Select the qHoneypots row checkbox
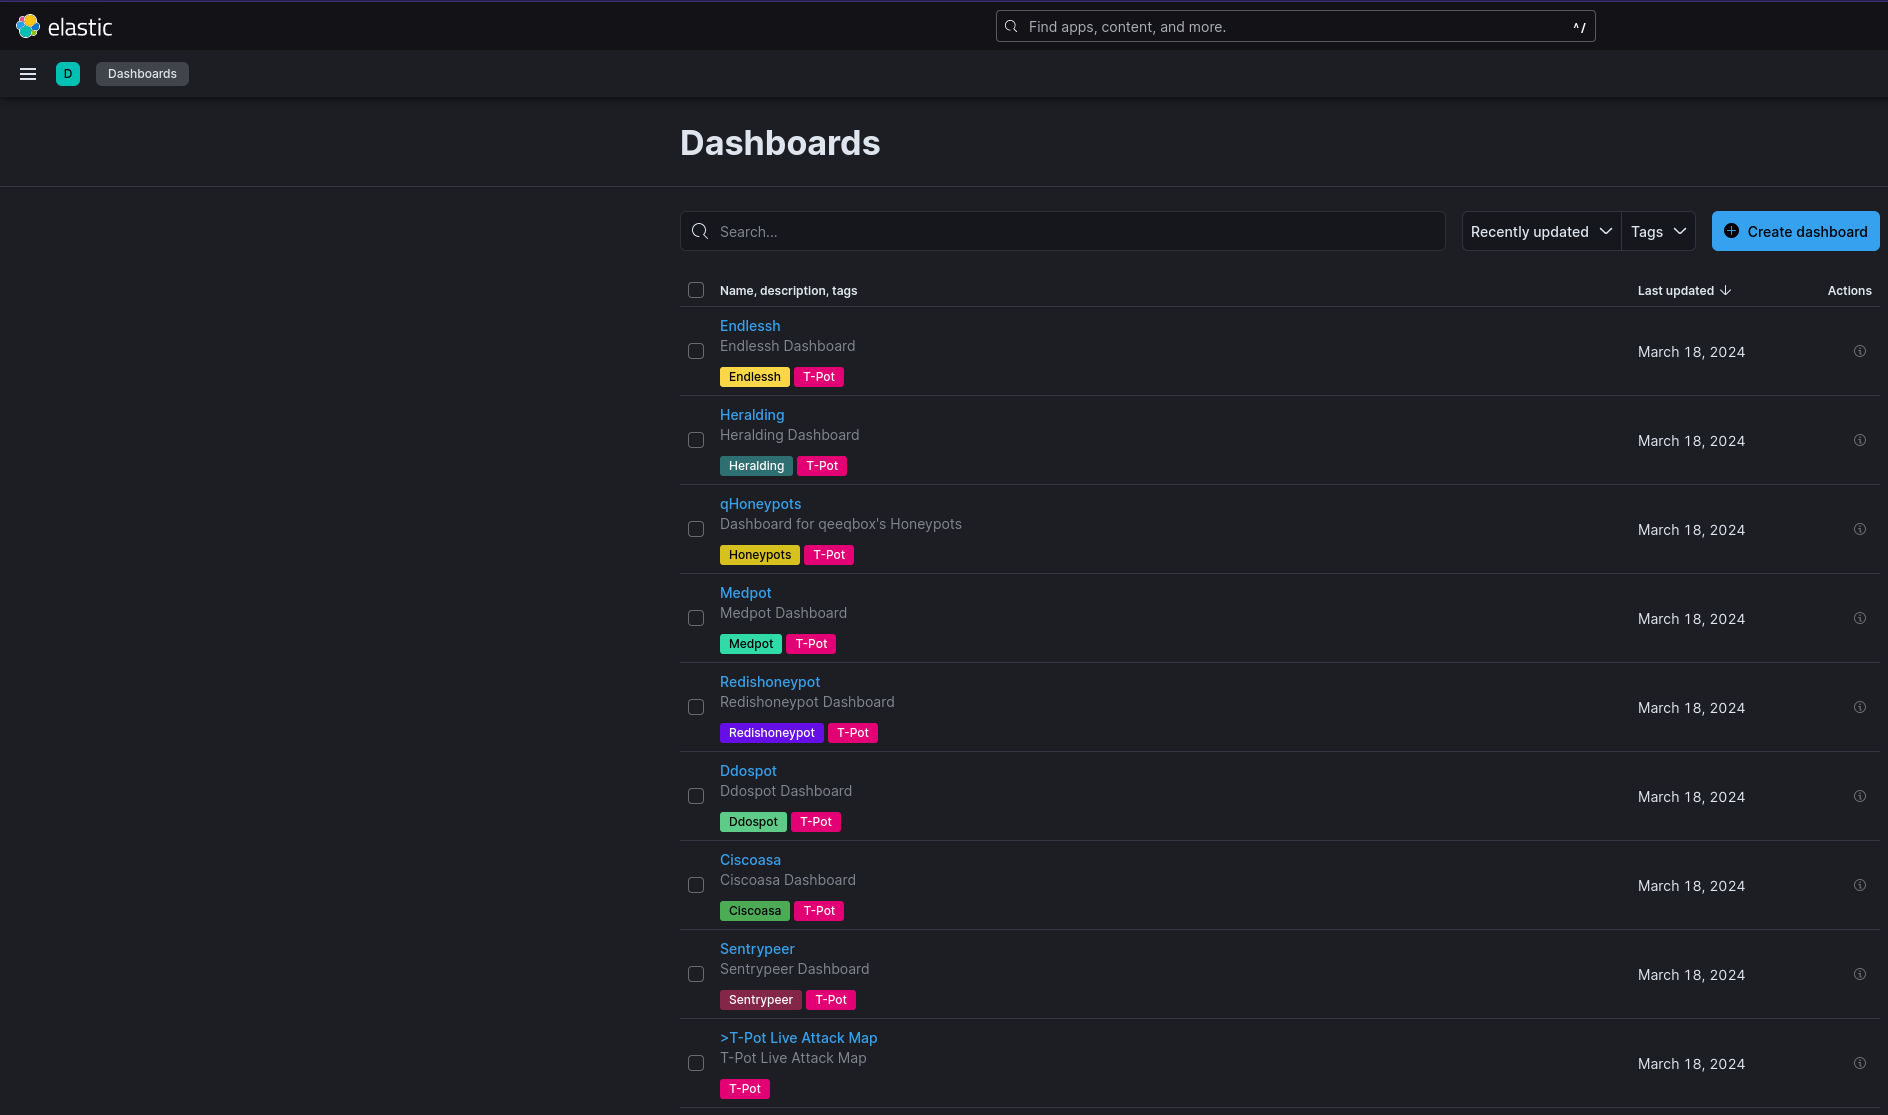1888x1115 pixels. point(696,530)
